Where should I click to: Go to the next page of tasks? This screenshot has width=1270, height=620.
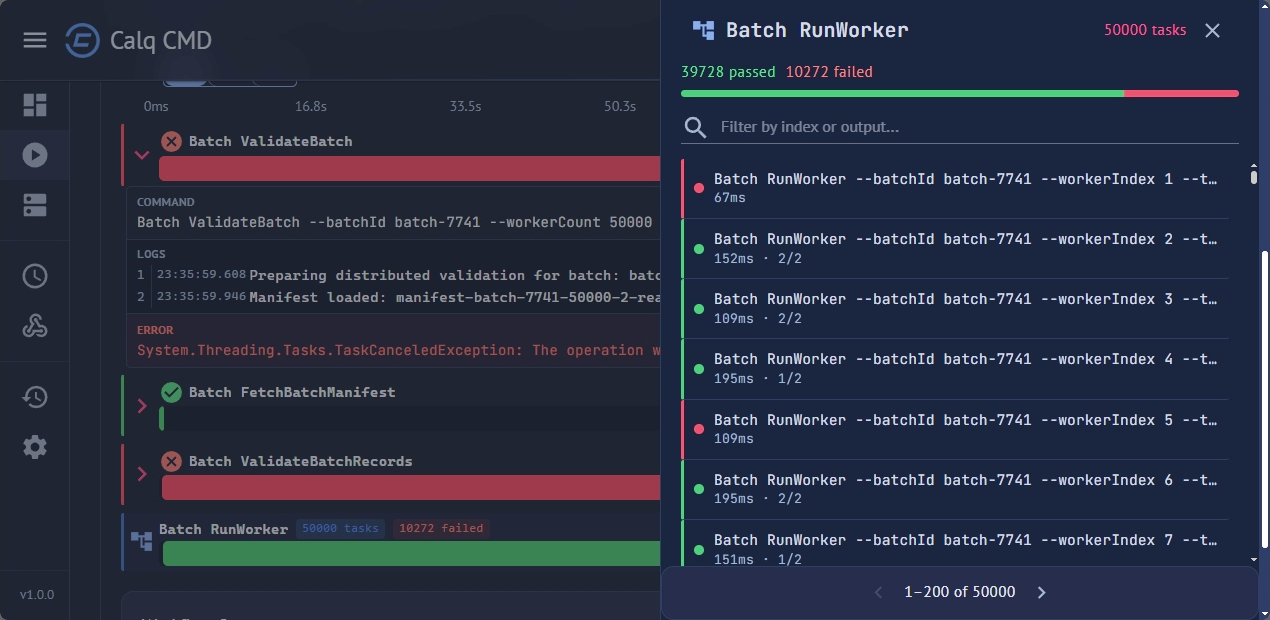[x=1041, y=592]
